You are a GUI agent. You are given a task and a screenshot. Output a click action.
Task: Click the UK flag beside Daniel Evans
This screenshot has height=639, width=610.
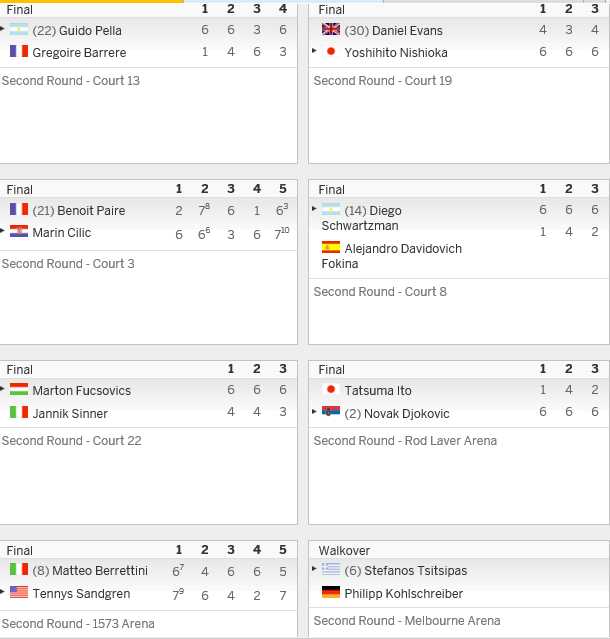331,29
